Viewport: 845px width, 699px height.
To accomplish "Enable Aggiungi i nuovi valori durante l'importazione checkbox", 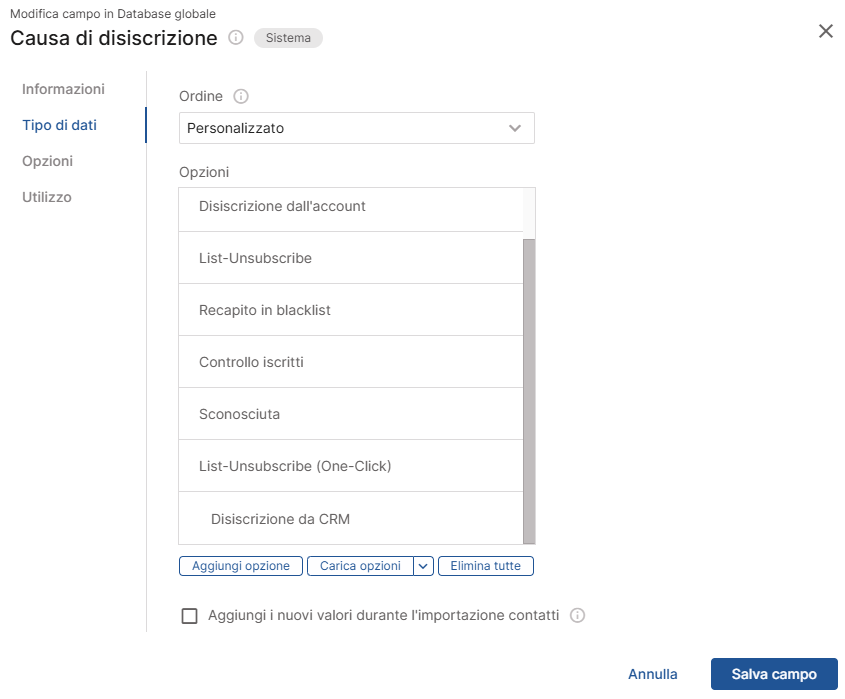I will pyautogui.click(x=190, y=616).
